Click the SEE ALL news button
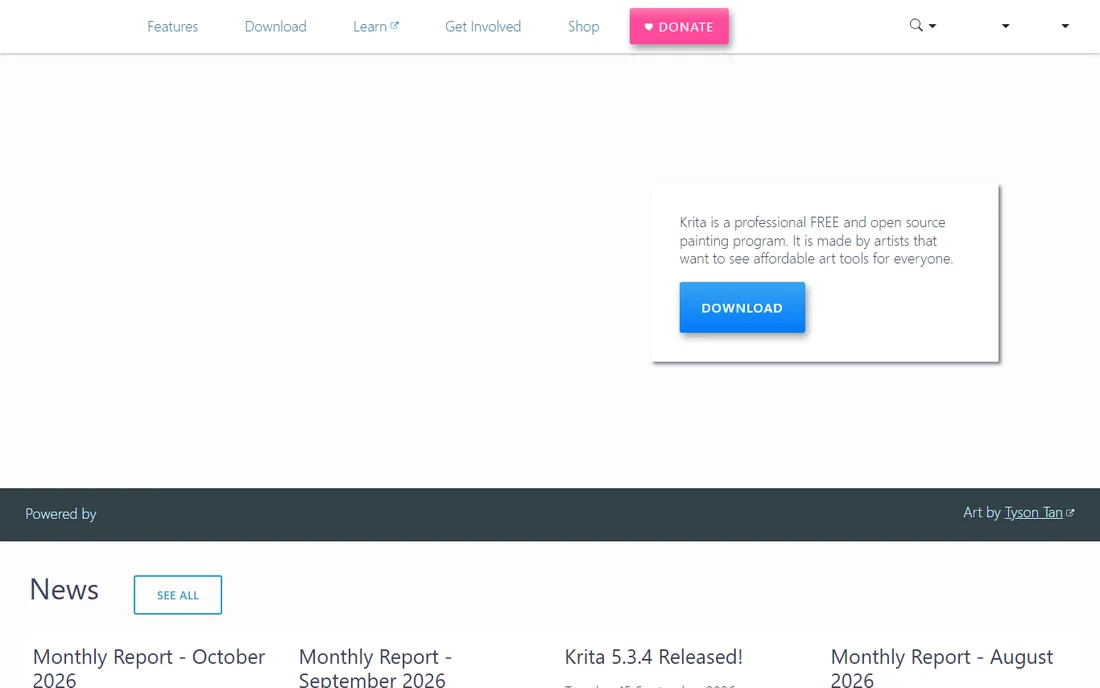 point(177,595)
